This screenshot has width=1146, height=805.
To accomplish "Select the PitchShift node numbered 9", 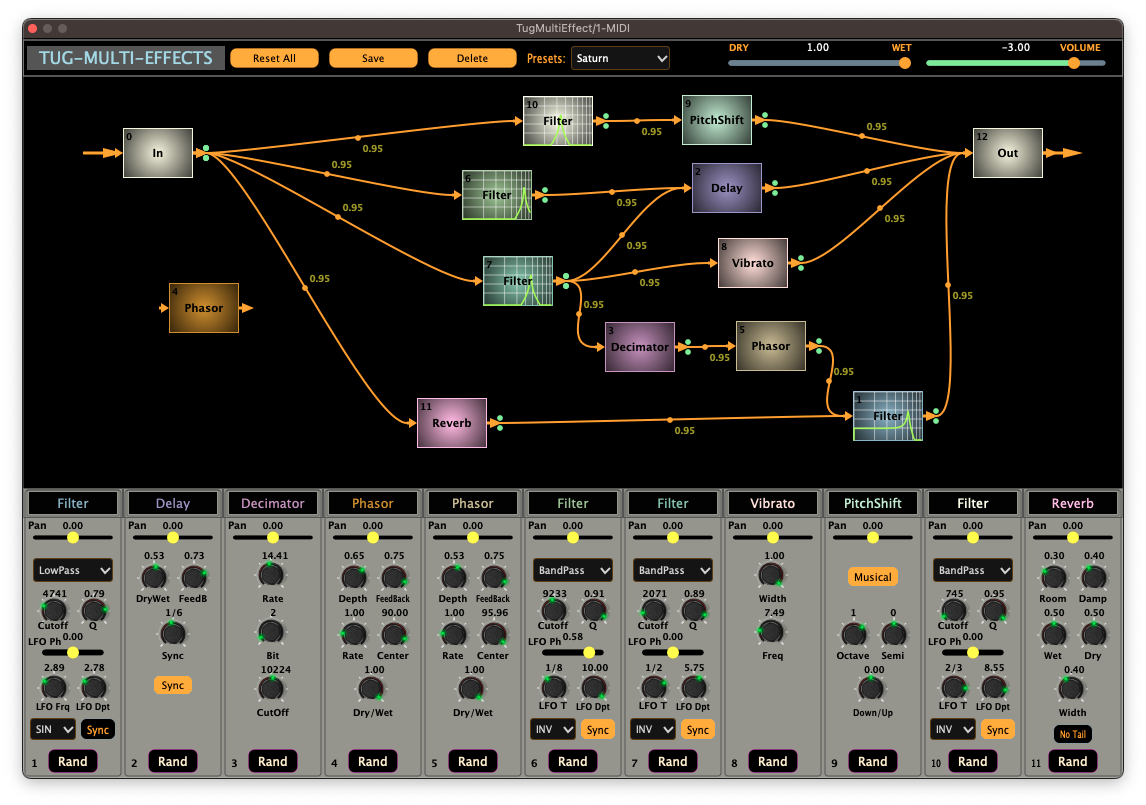I will pos(717,121).
